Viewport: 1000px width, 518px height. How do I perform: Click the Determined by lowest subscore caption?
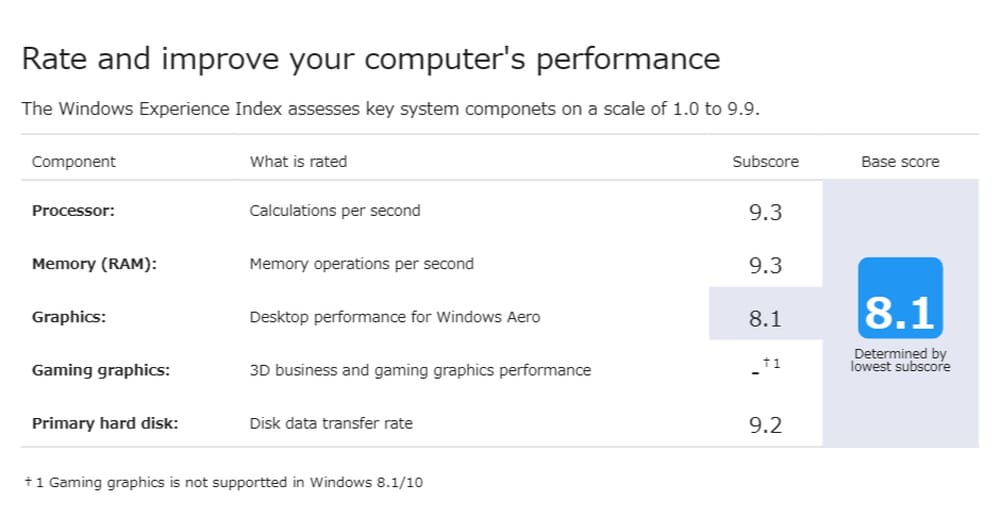coord(900,360)
